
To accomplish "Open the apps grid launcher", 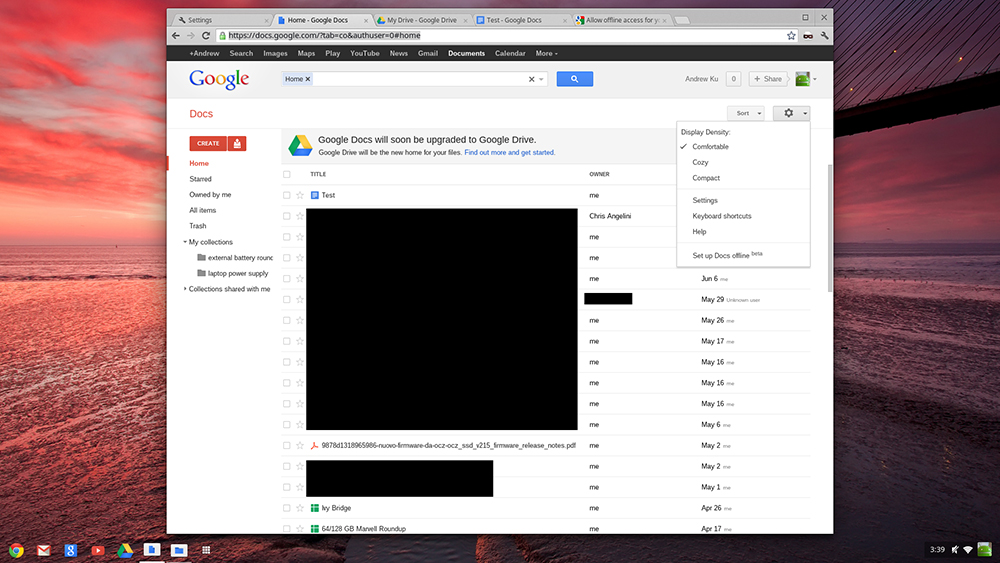I will point(206,550).
